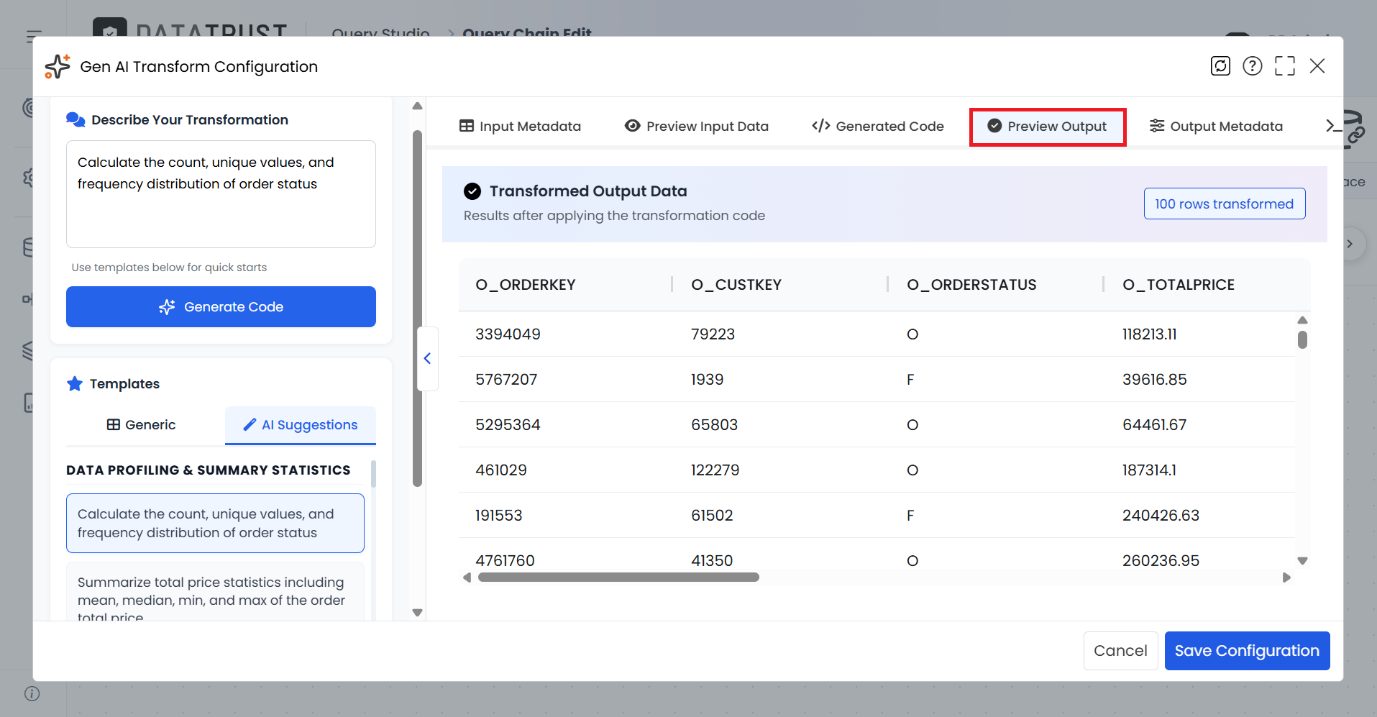This screenshot has width=1377, height=717.
Task: Click the O_ORDERSTATUS column header
Action: (972, 285)
